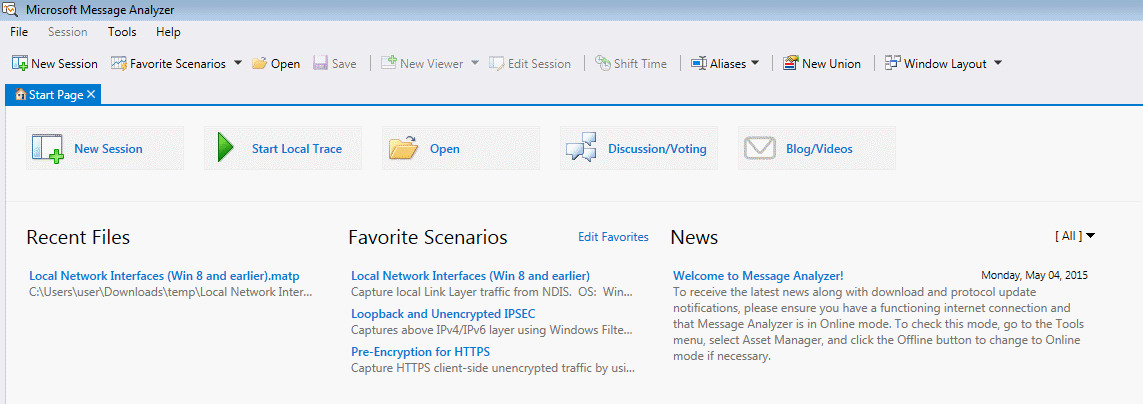The height and width of the screenshot is (404, 1143).
Task: Click the New Union toolbar icon
Action: click(x=790, y=63)
